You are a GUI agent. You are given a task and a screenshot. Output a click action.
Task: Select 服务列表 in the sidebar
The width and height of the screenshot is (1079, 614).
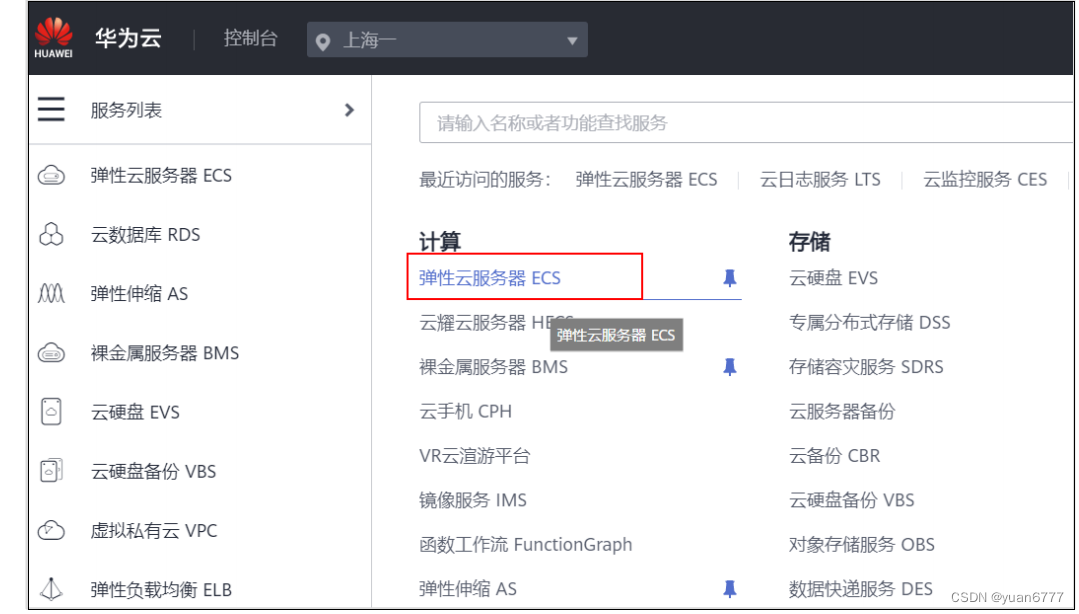click(127, 110)
